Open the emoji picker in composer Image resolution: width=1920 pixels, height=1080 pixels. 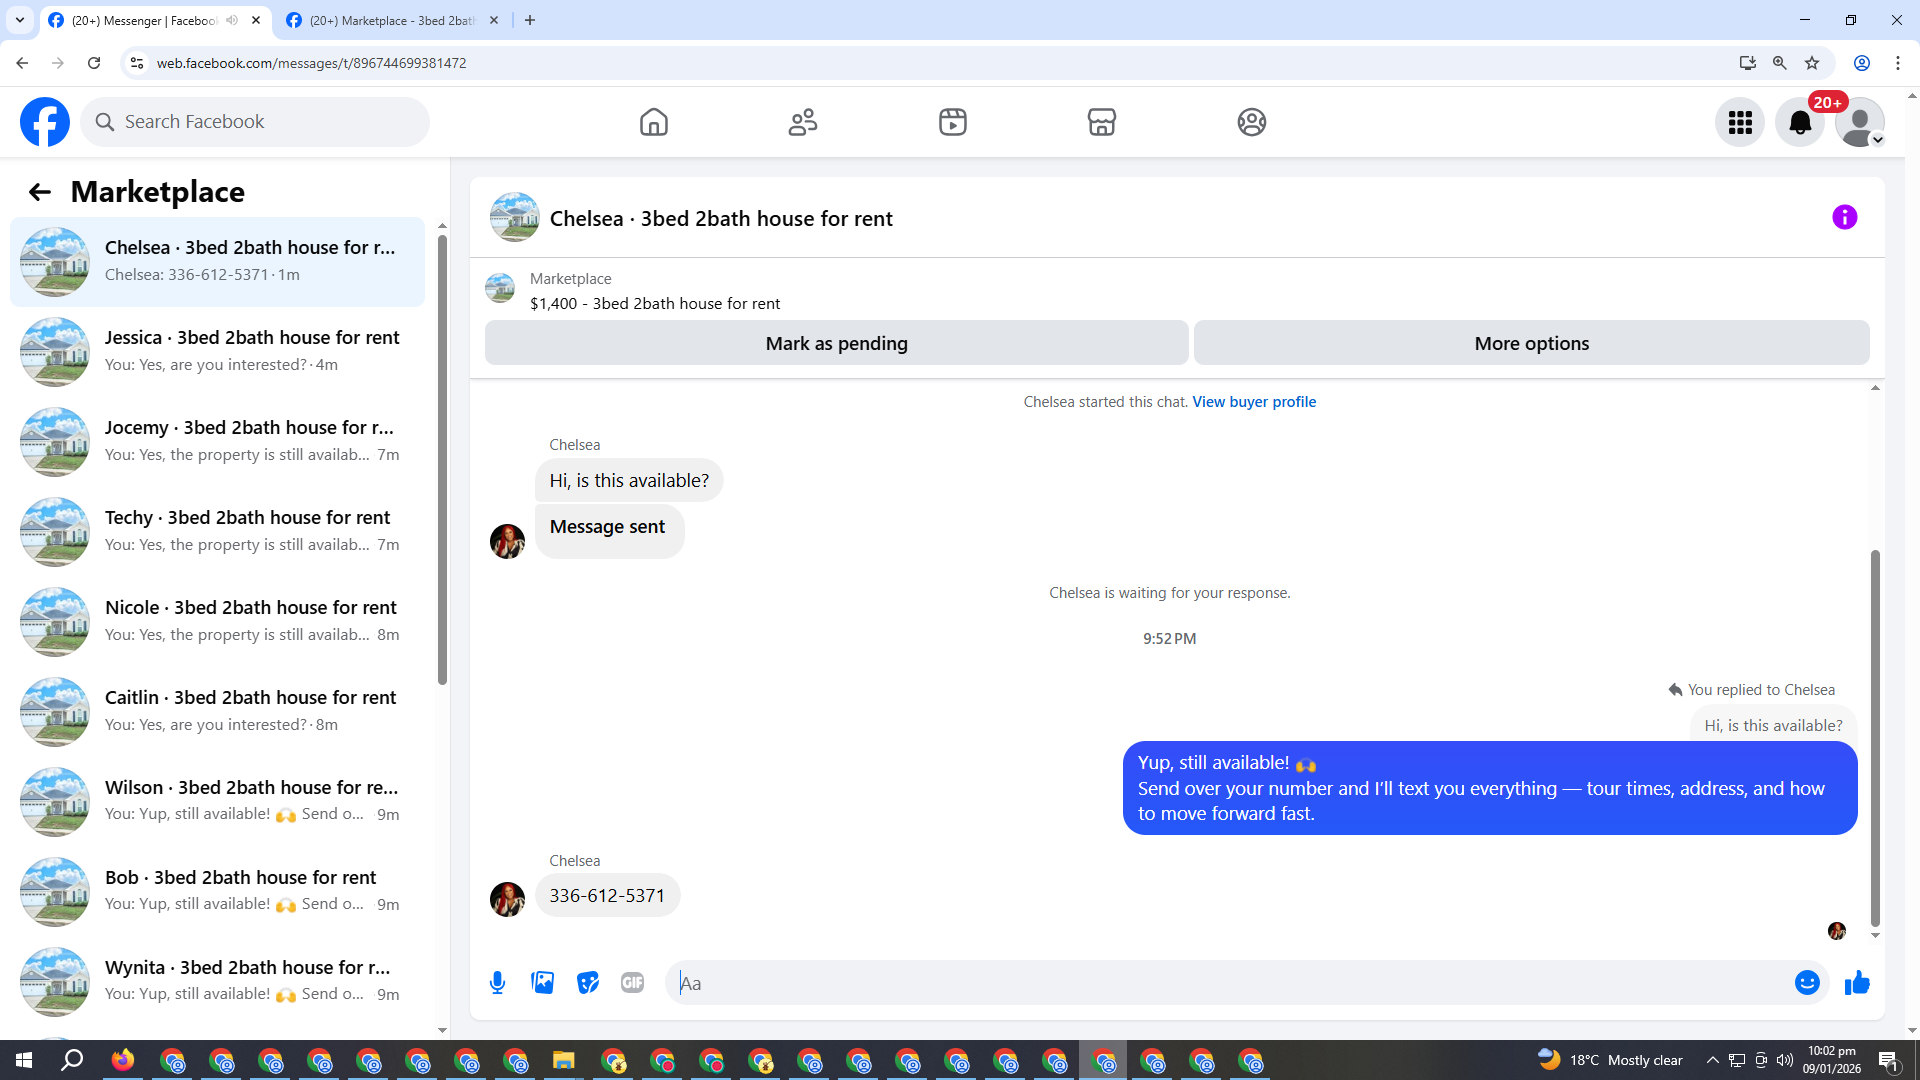(x=1806, y=983)
